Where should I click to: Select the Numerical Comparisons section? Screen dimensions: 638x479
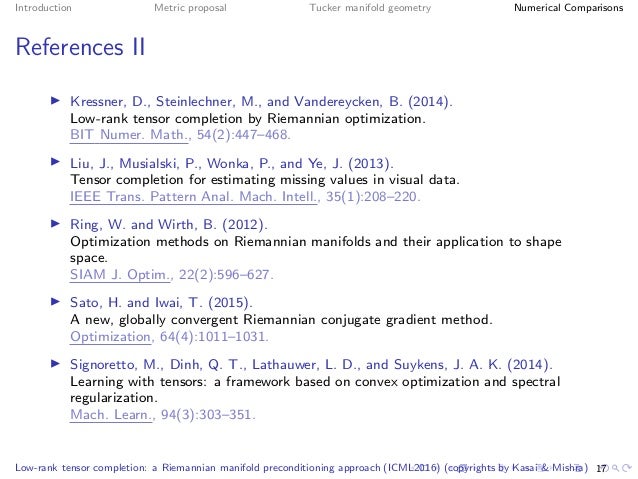[568, 8]
